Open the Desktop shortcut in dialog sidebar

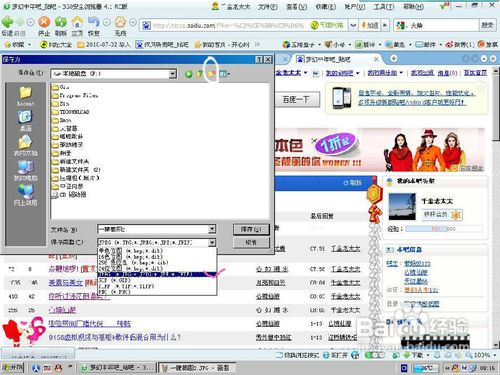25,121
